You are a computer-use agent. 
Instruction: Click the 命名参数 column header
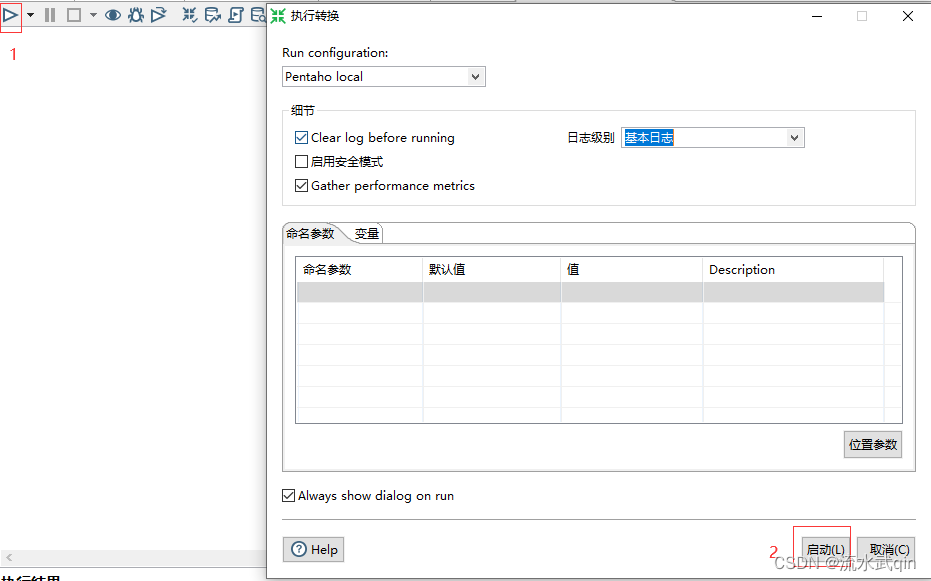pyautogui.click(x=359, y=269)
